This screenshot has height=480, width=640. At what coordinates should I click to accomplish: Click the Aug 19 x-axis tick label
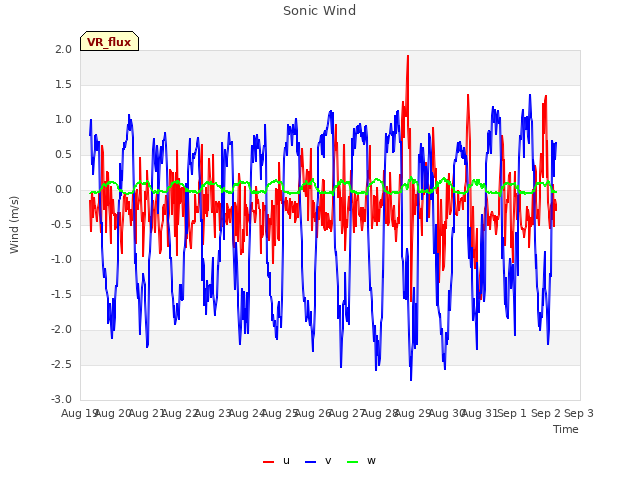(79, 413)
